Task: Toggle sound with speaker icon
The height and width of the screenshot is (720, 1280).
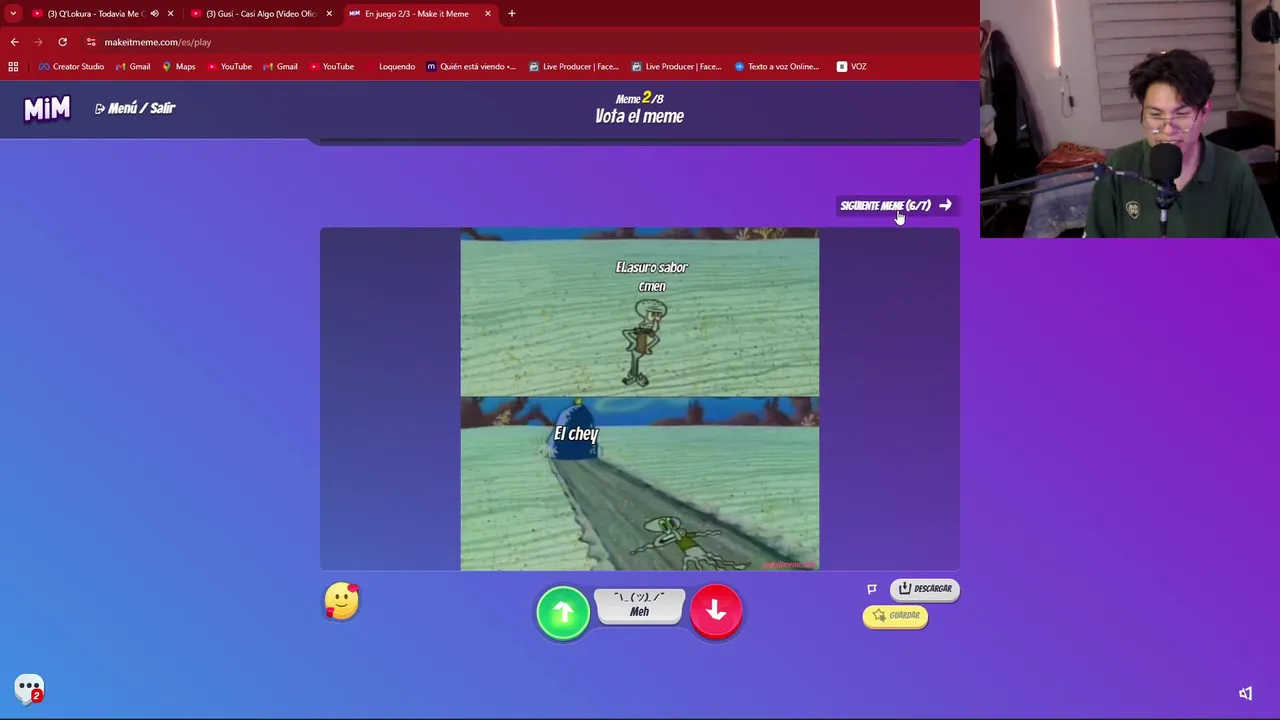Action: [1245, 693]
